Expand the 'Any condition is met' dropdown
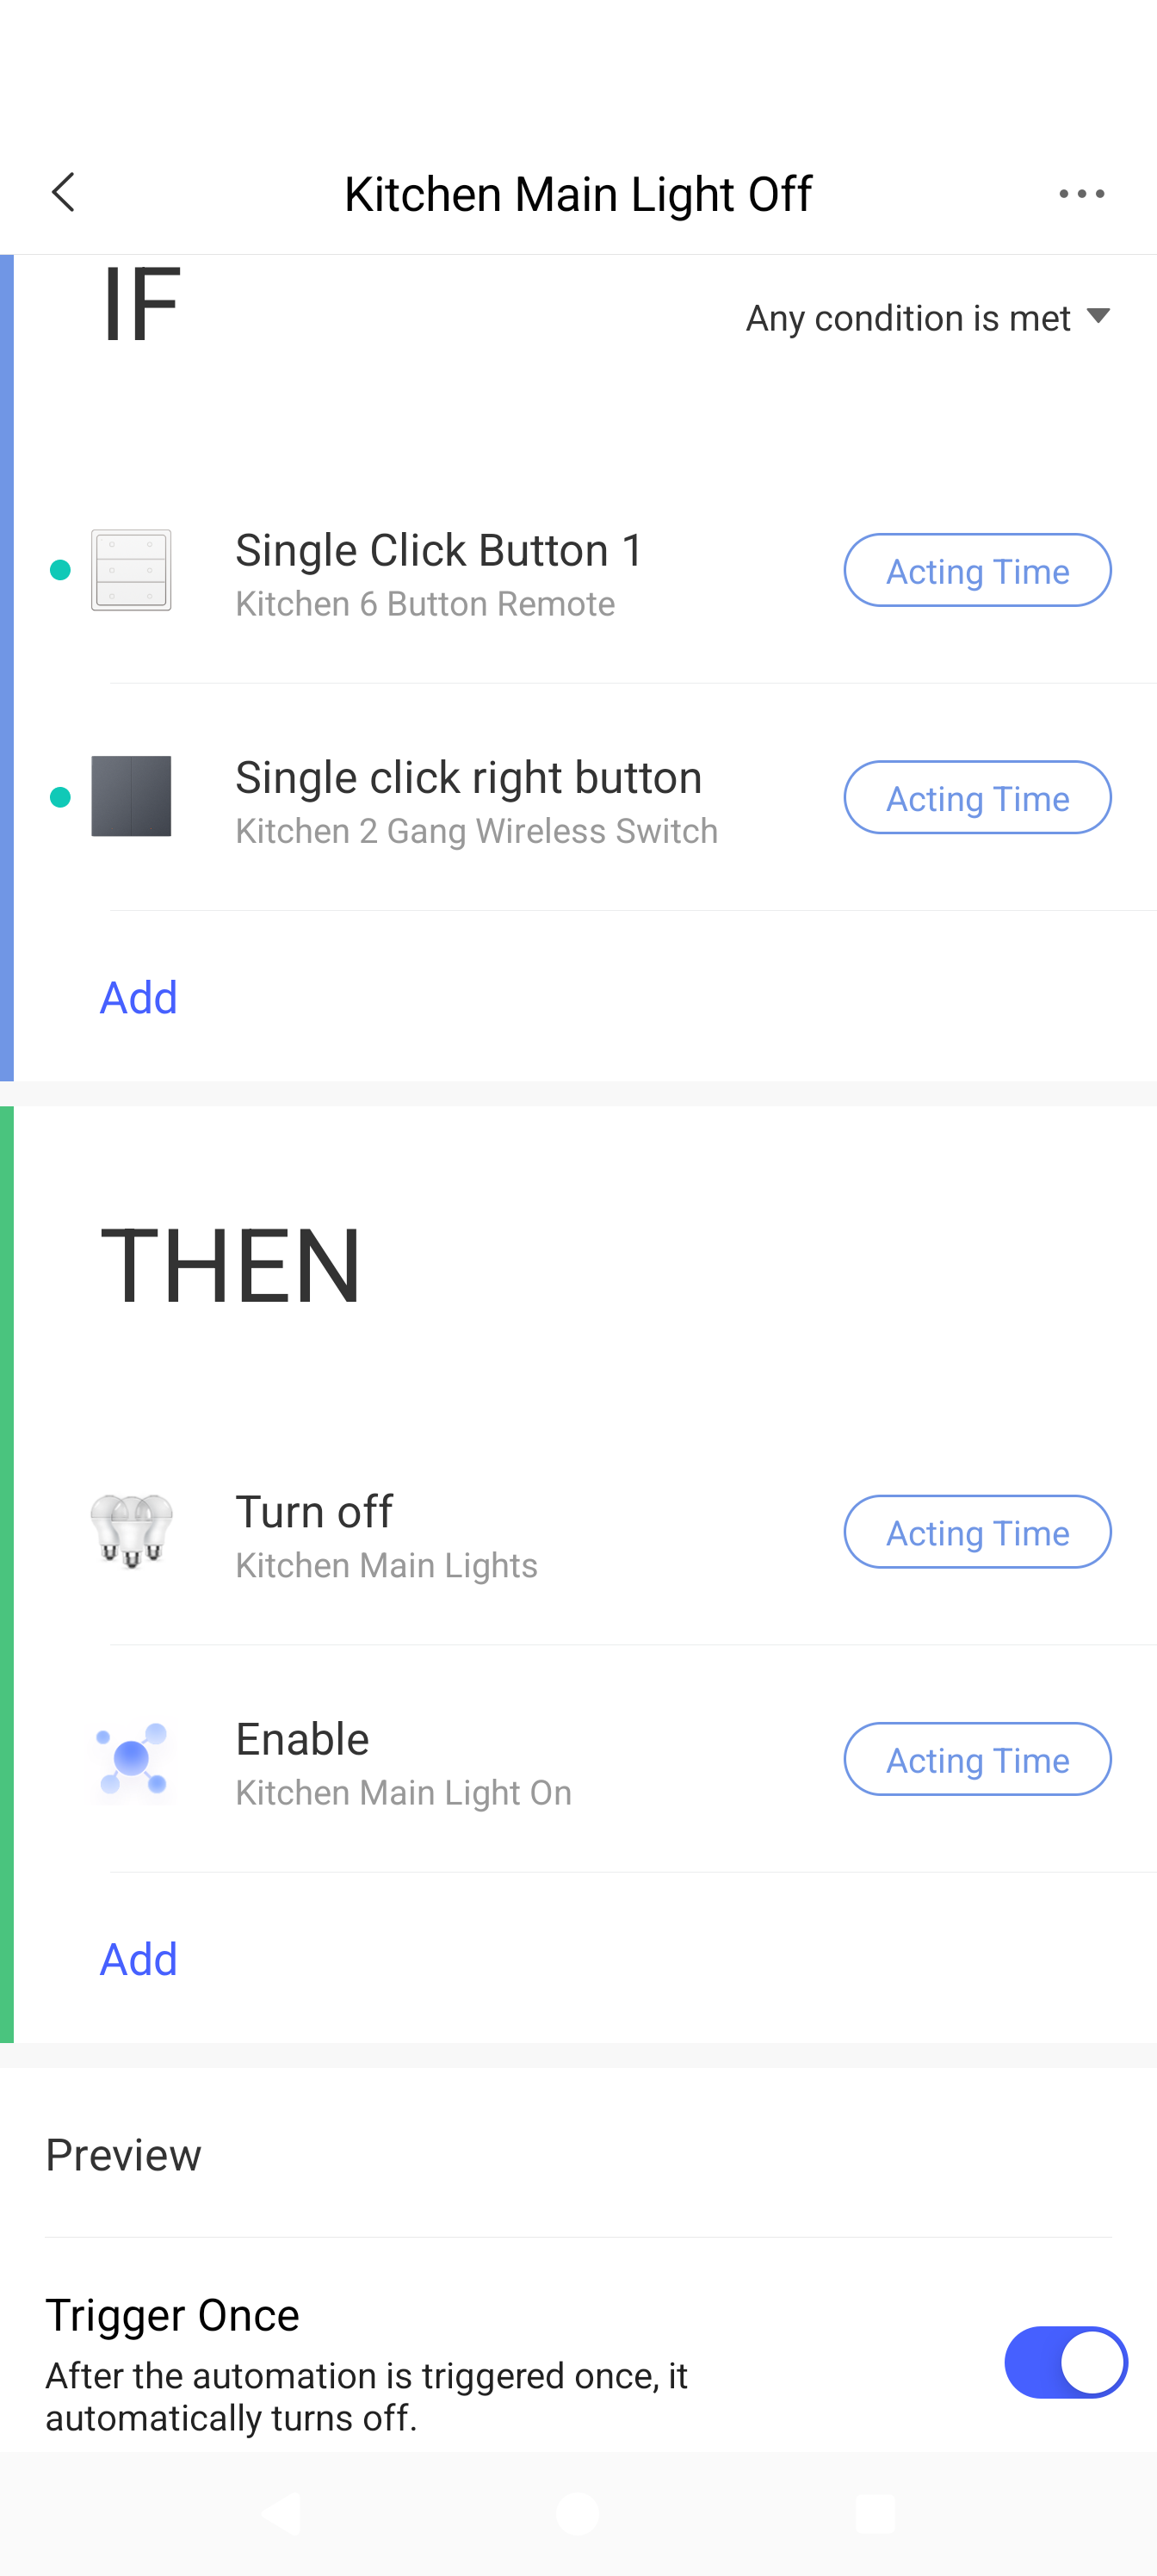The height and width of the screenshot is (2576, 1157). pos(928,318)
